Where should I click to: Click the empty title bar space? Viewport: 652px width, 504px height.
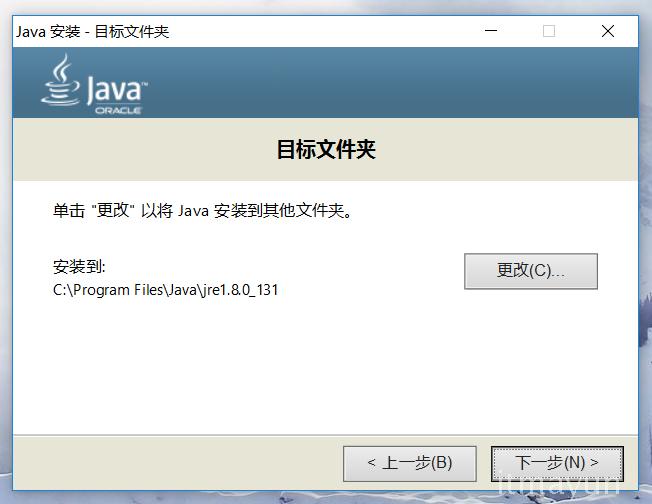tap(320, 31)
